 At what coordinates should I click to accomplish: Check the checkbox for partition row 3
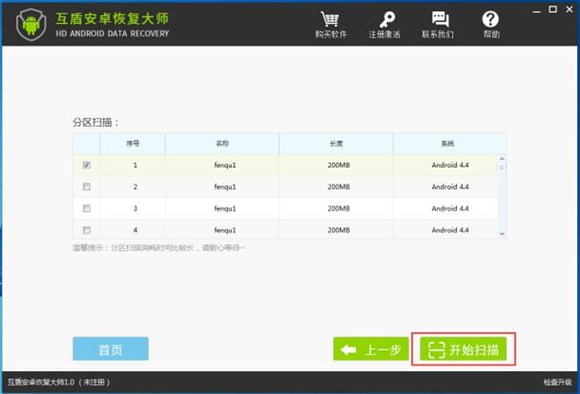pyautogui.click(x=87, y=208)
